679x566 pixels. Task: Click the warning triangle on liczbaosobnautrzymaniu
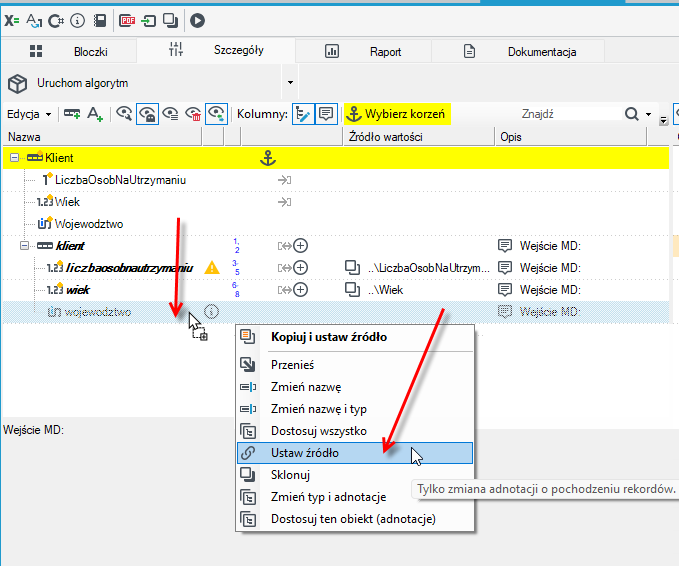point(212,268)
